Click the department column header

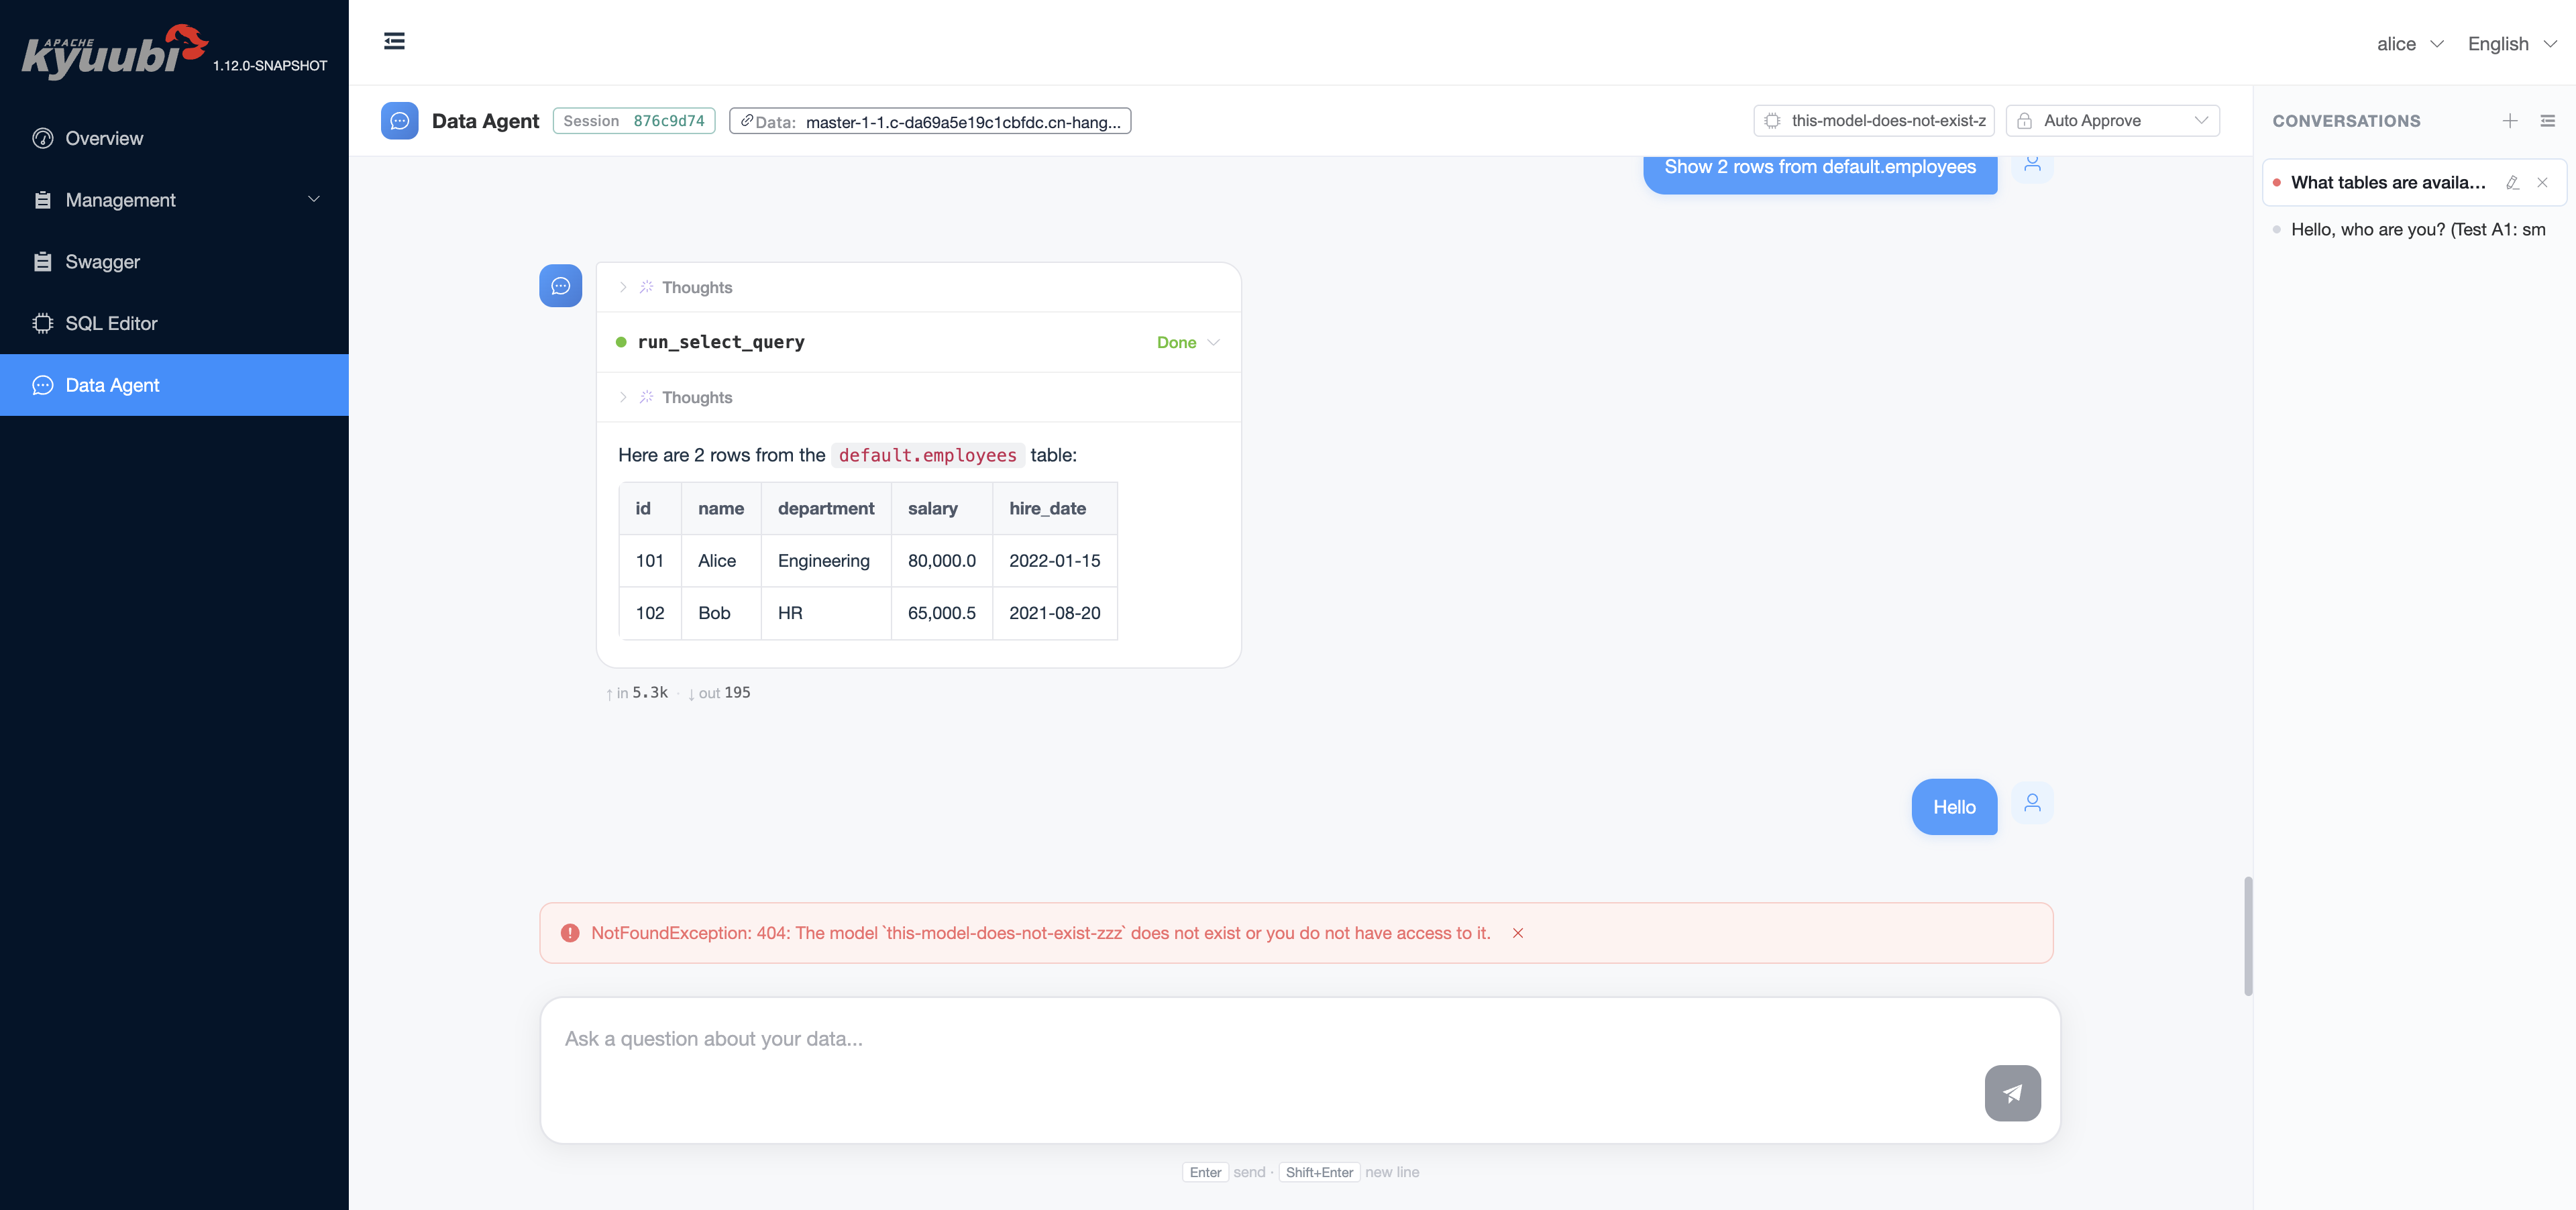tap(826, 508)
